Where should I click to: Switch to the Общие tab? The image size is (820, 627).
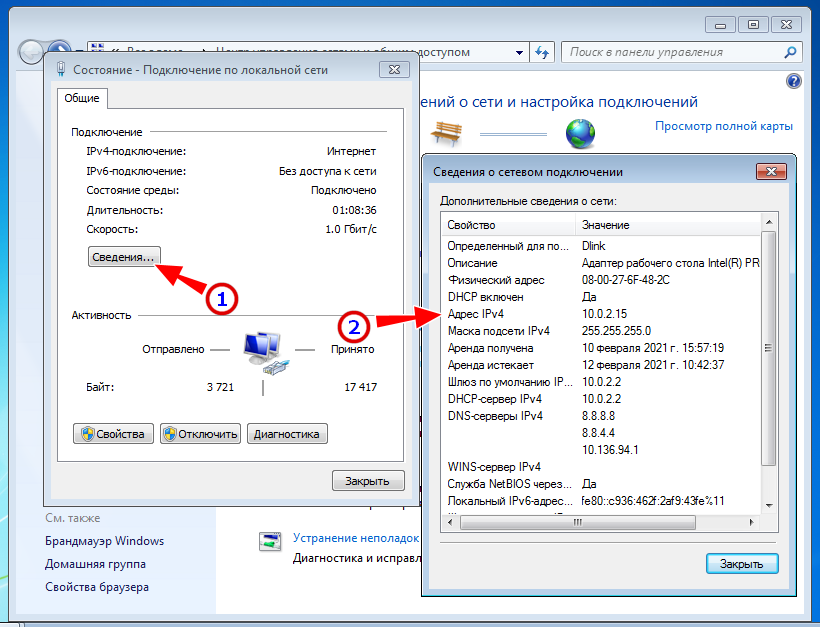pyautogui.click(x=82, y=98)
